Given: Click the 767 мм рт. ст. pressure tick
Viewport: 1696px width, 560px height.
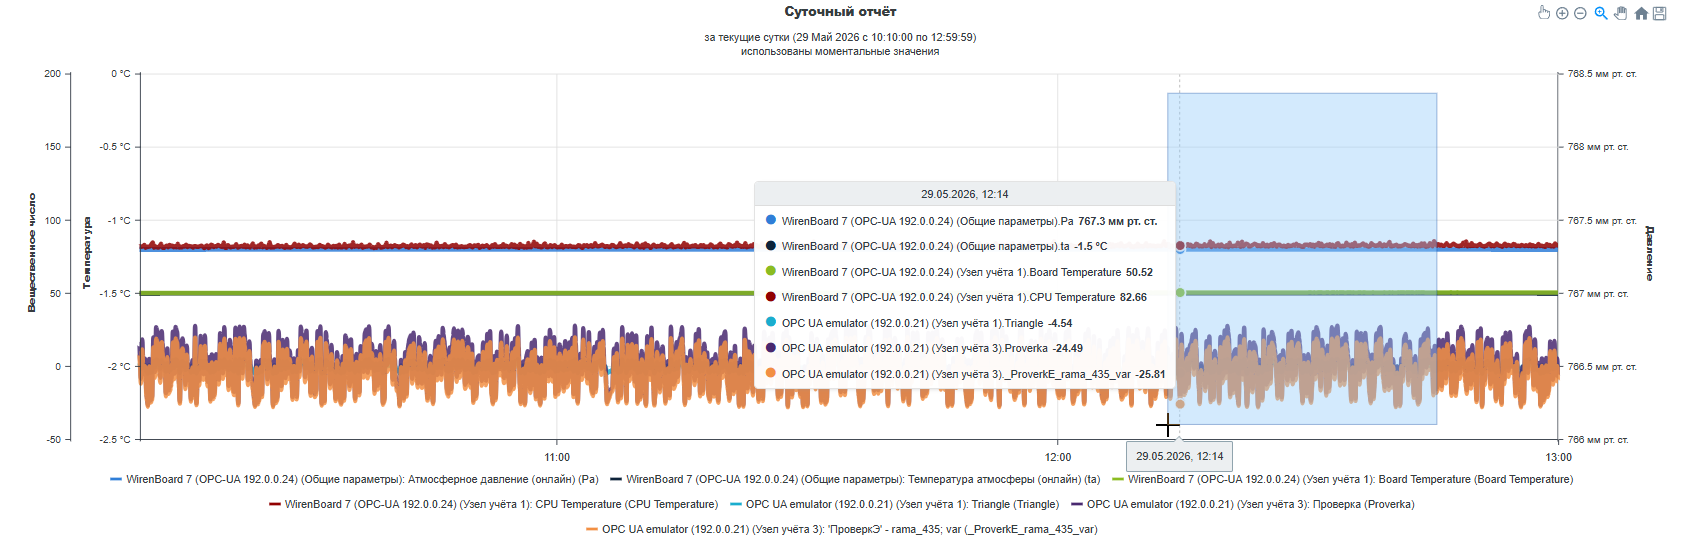Looking at the screenshot, I should pos(1598,294).
